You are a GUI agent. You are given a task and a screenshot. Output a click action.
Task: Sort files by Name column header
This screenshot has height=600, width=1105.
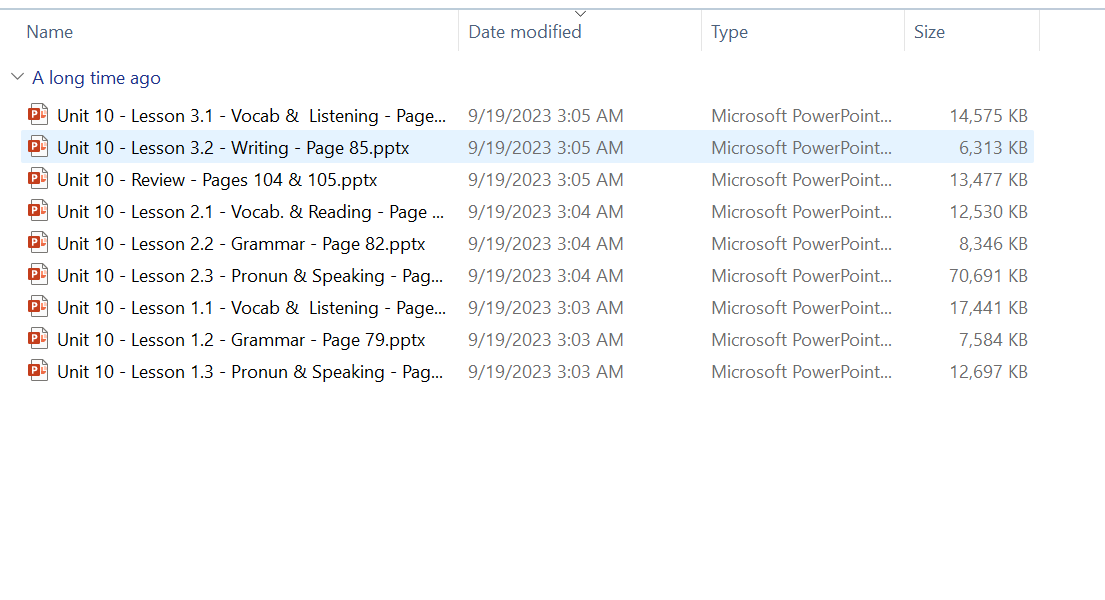tap(50, 32)
